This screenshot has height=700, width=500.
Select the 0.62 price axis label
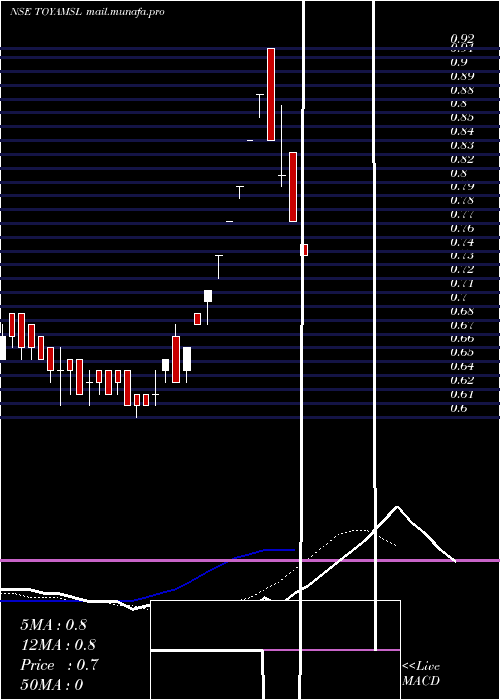point(462,380)
